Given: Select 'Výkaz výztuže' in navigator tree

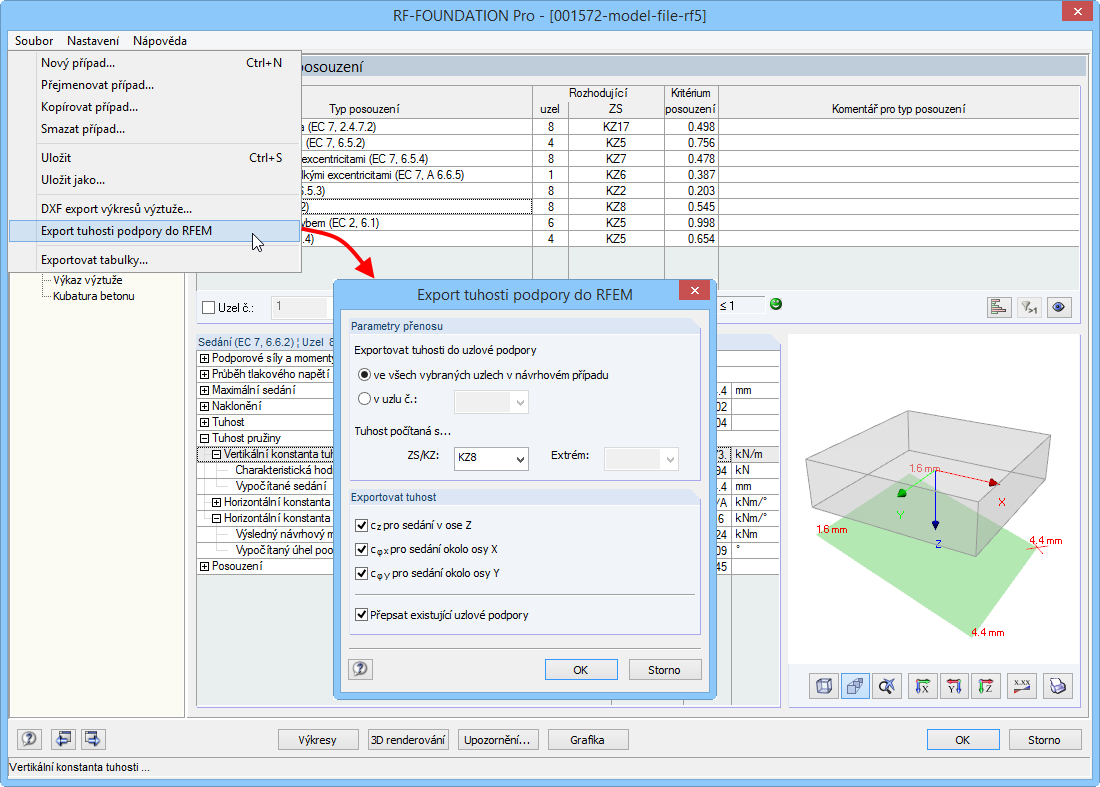Looking at the screenshot, I should [88, 280].
